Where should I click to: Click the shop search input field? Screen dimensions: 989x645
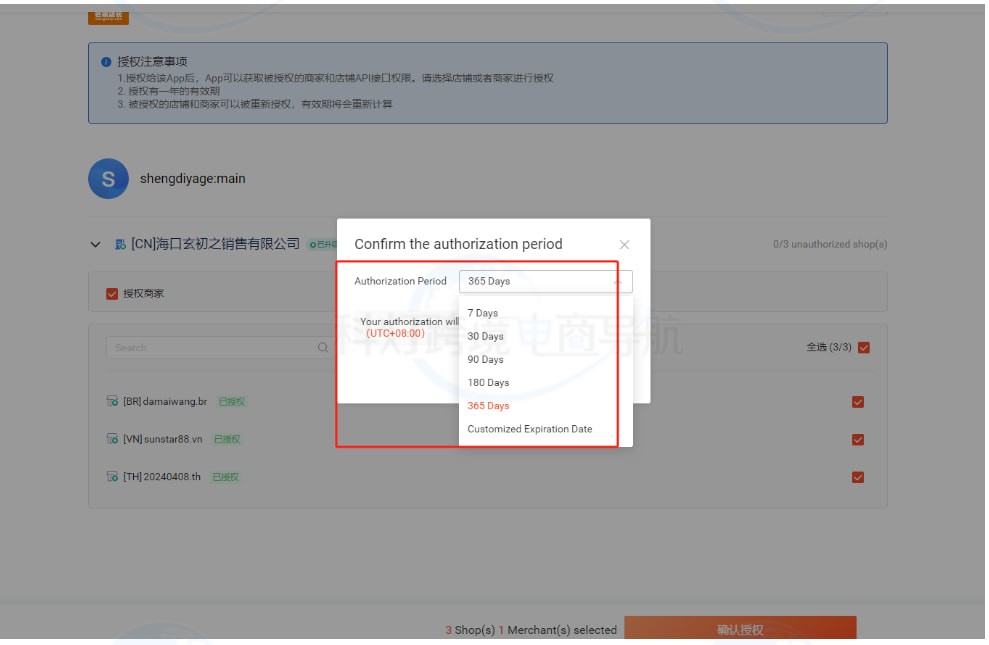click(210, 347)
